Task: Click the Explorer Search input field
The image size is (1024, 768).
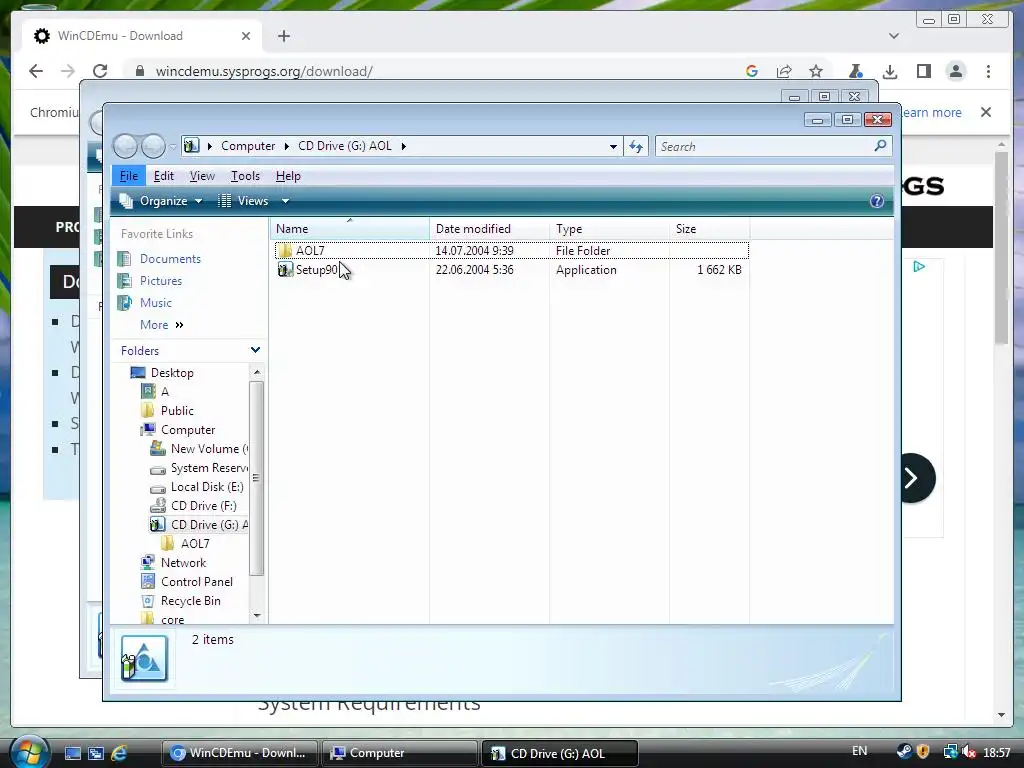Action: click(x=764, y=146)
